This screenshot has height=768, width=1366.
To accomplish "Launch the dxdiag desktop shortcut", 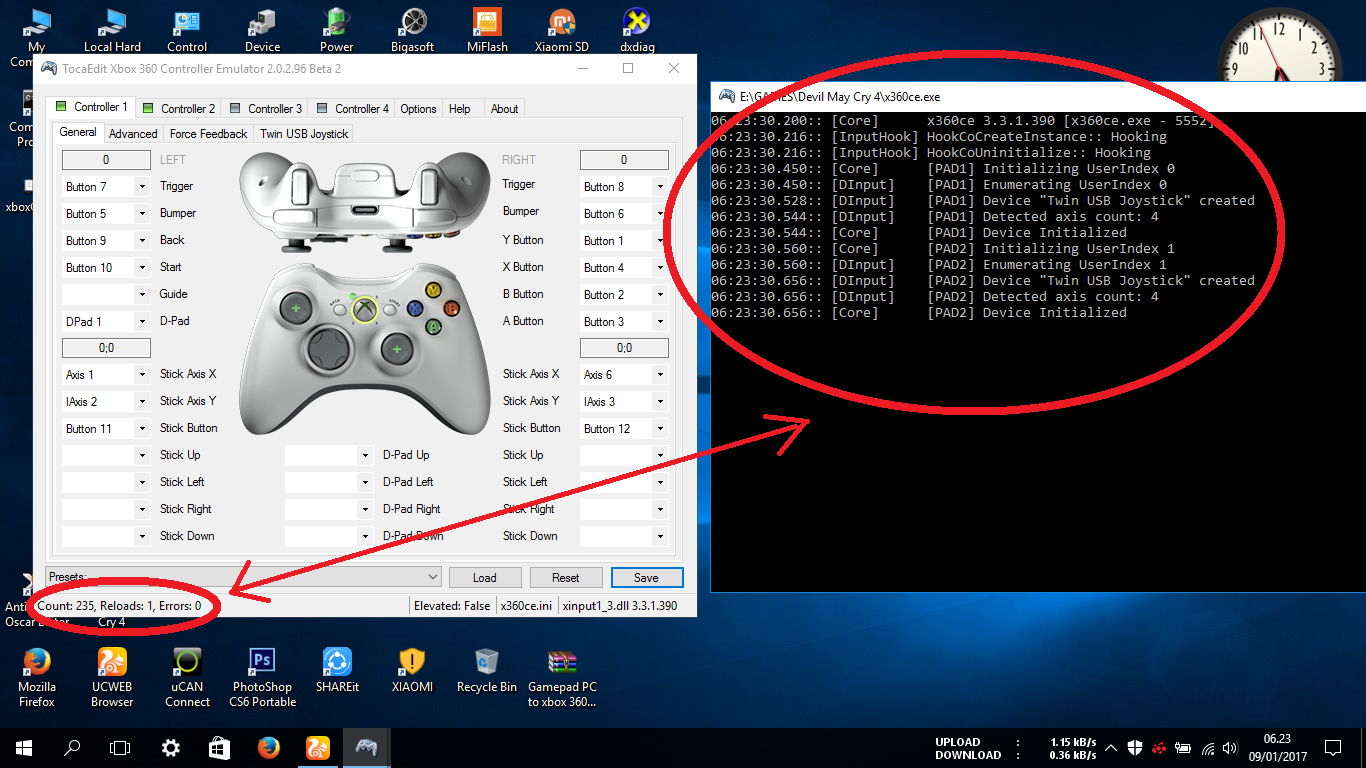I will (637, 28).
